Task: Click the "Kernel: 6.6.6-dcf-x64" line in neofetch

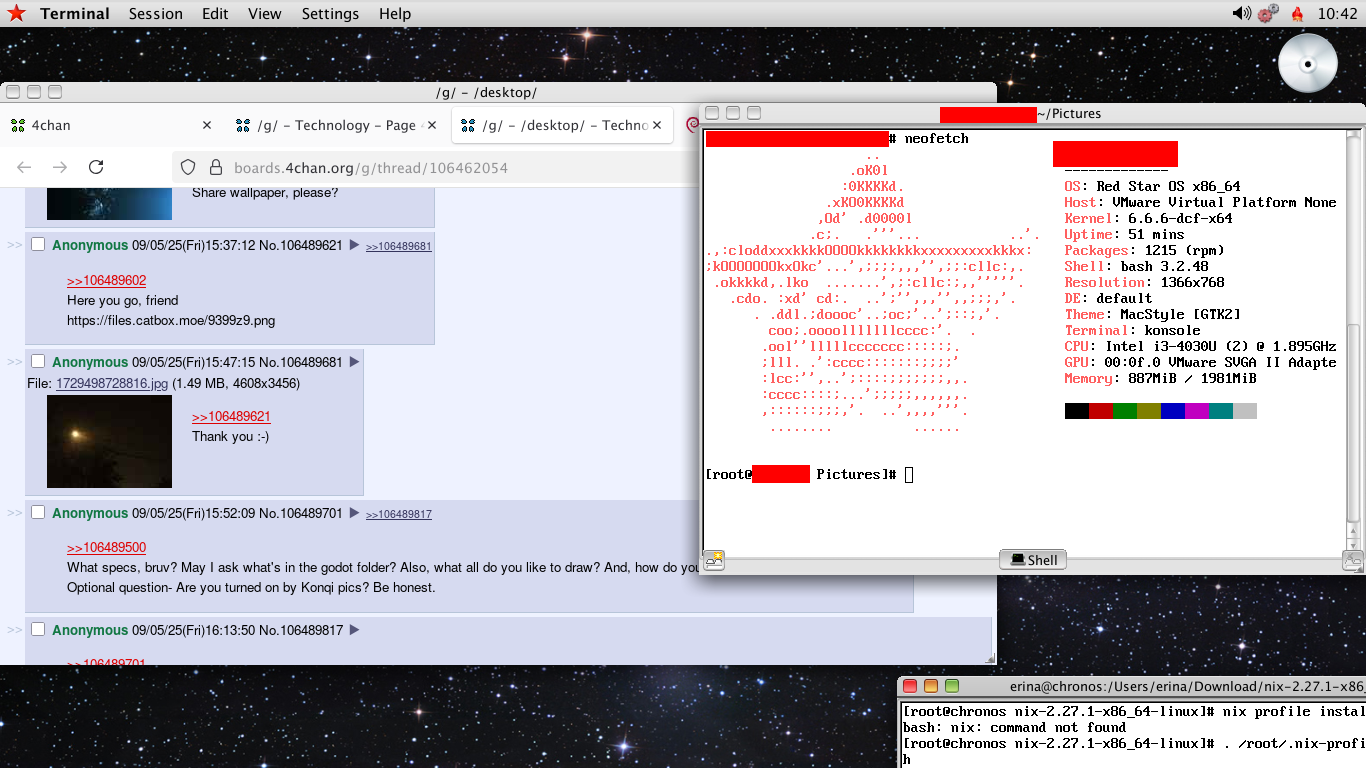Action: (x=1148, y=218)
